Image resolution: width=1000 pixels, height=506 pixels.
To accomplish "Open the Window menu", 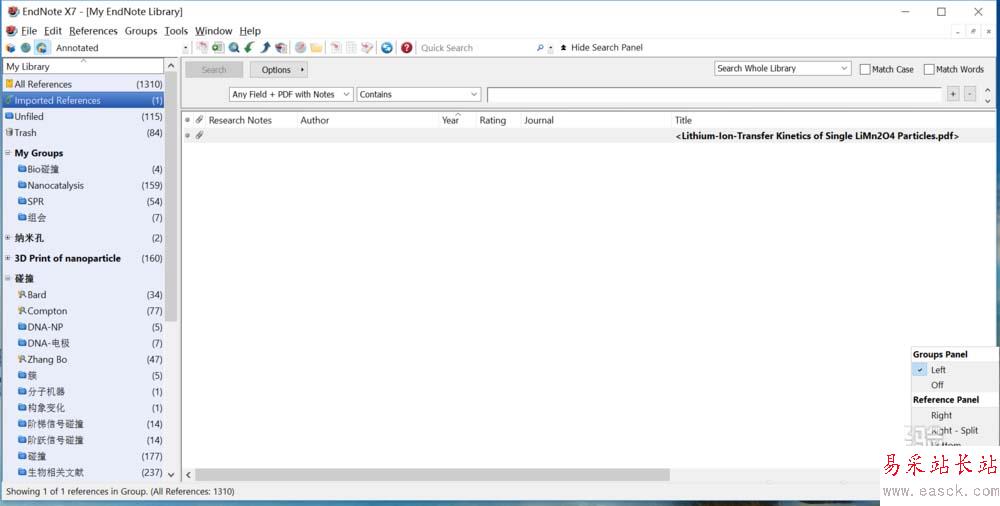I will [214, 31].
